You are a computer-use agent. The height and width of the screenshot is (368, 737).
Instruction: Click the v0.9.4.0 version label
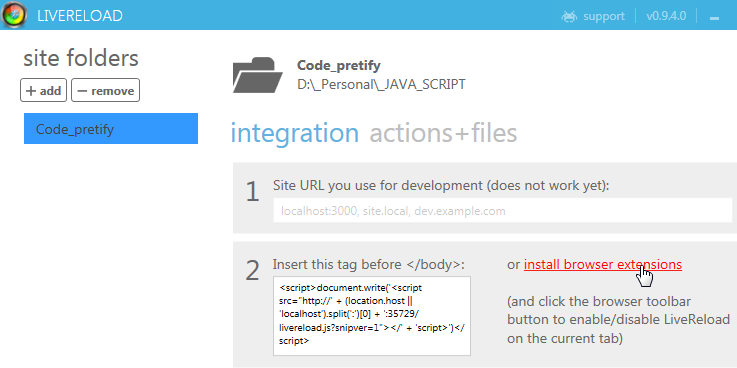coord(666,16)
